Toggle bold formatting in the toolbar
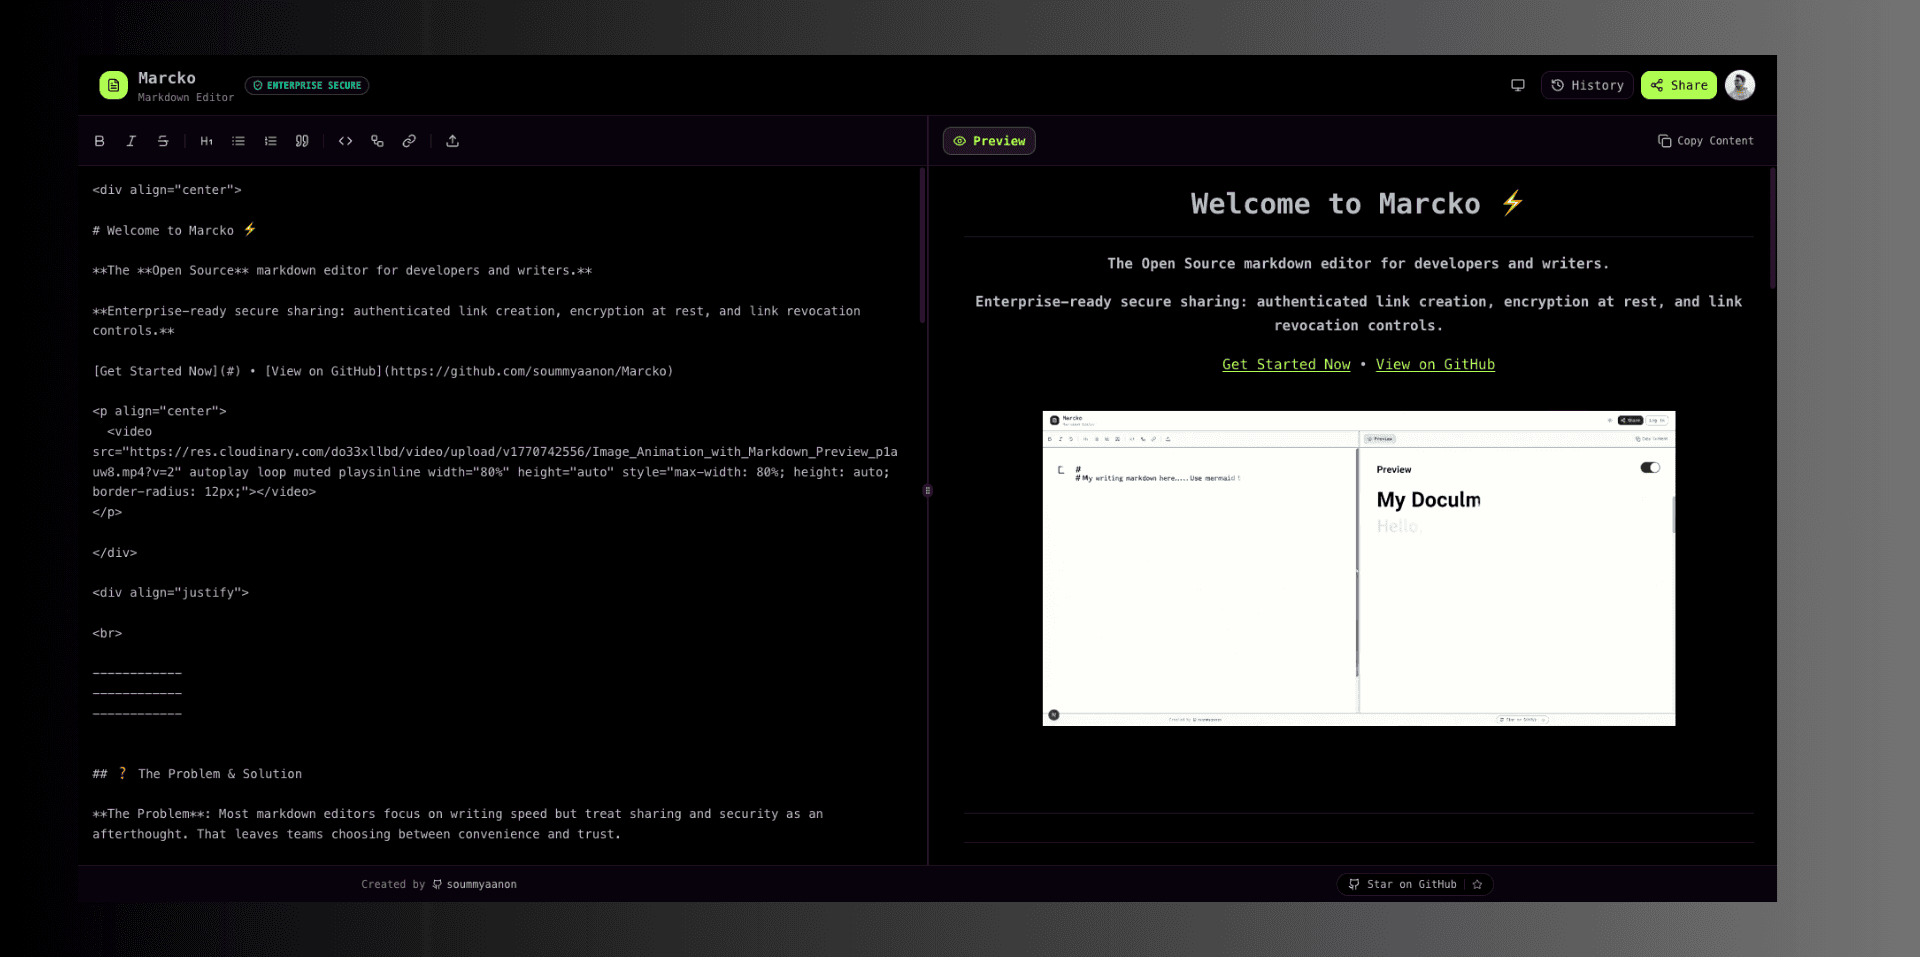This screenshot has width=1920, height=957. click(x=99, y=141)
